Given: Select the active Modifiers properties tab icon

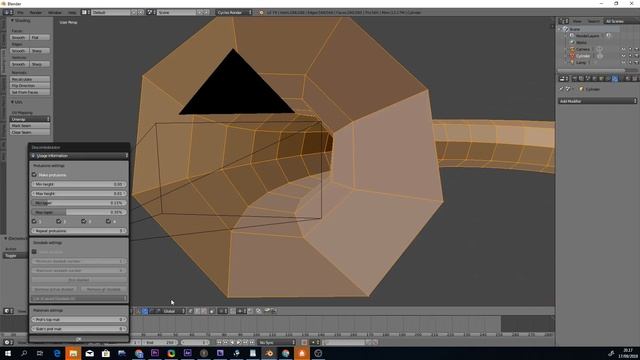Looking at the screenshot, I should (x=615, y=78).
